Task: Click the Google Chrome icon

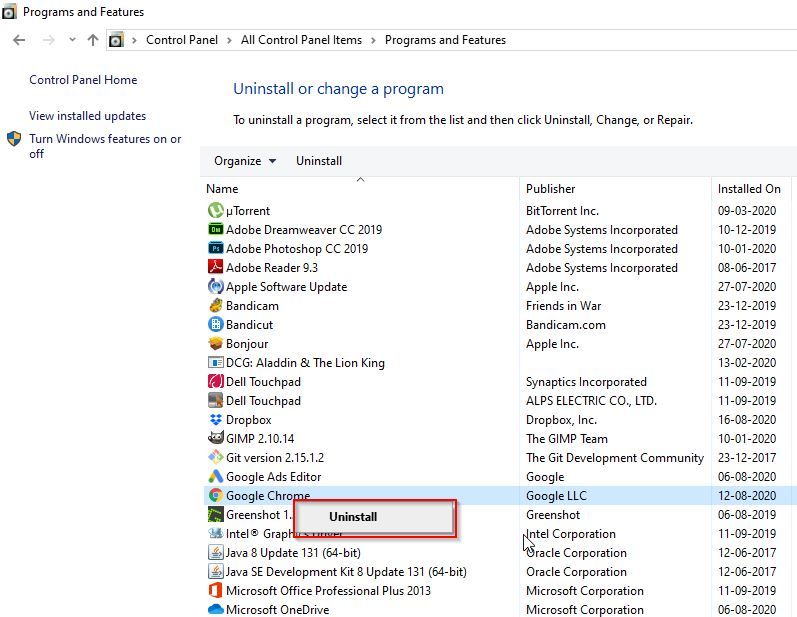Action: [216, 495]
